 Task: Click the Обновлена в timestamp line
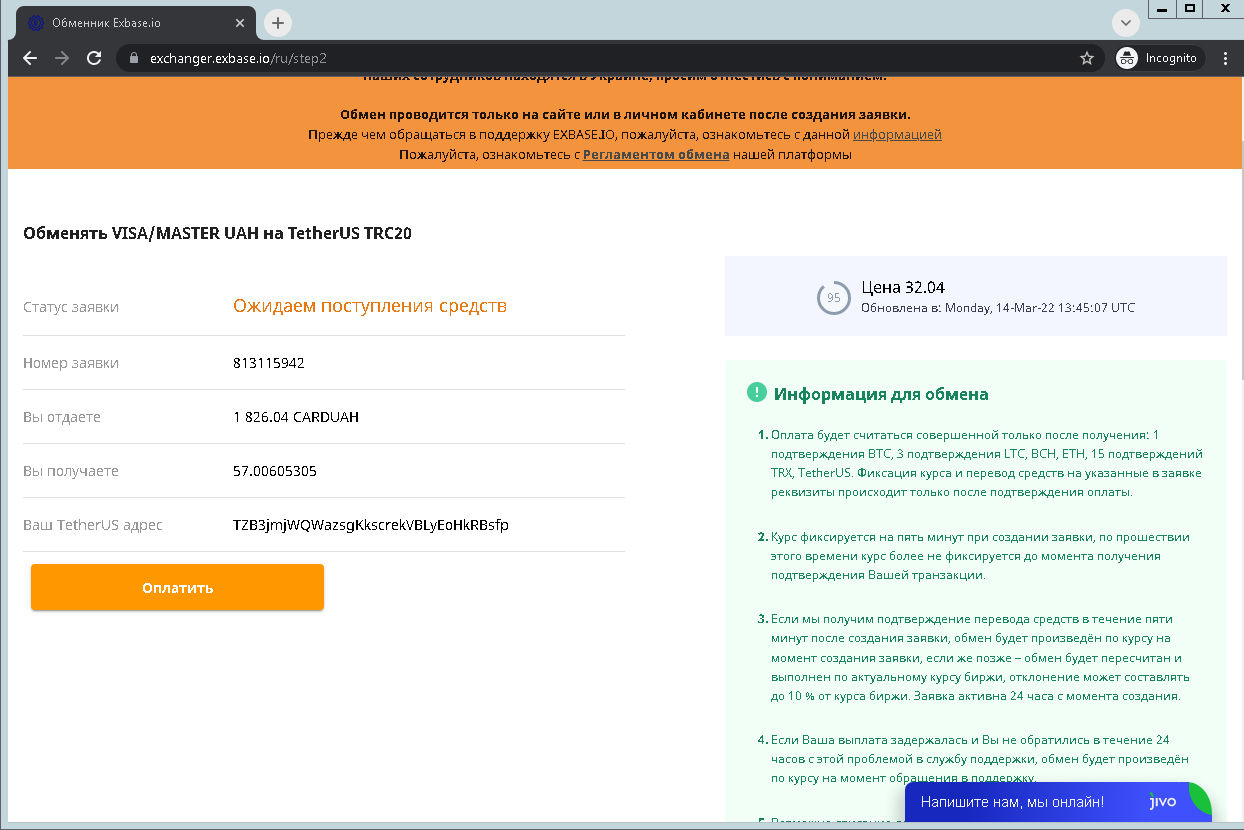(998, 307)
